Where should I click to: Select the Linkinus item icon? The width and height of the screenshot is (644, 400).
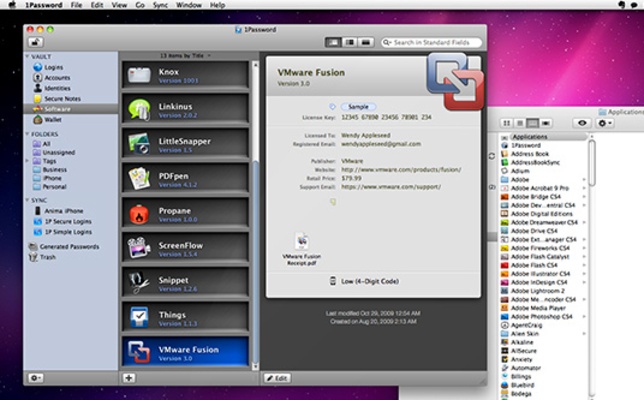[139, 110]
